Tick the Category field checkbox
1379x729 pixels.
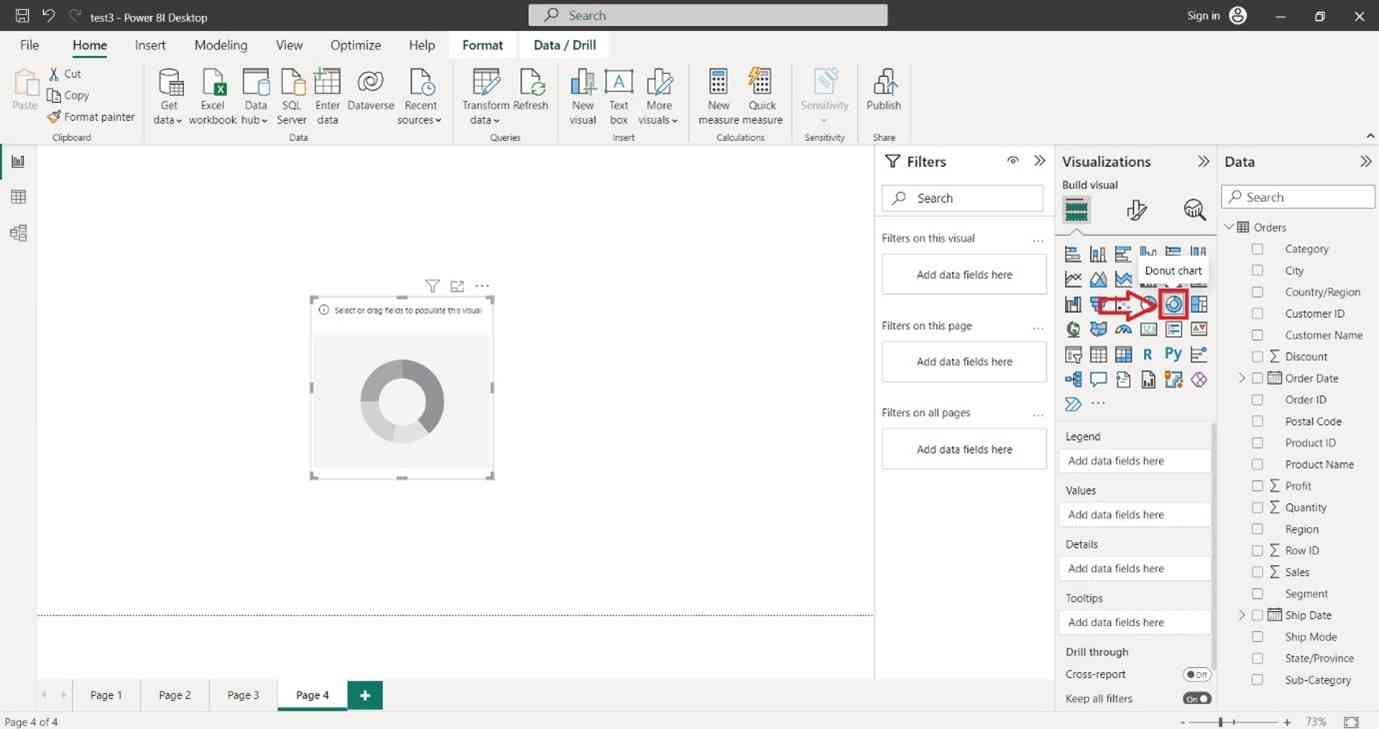pos(1257,249)
